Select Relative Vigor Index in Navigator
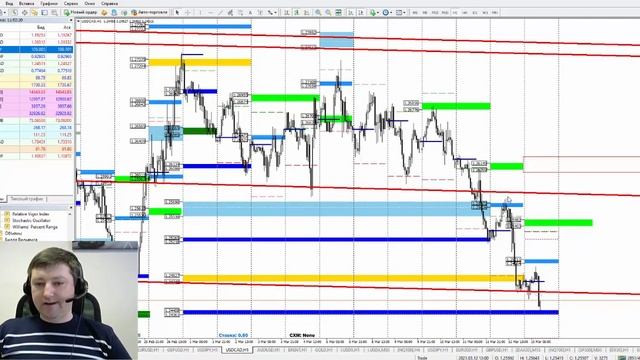The width and height of the screenshot is (640, 360). click(x=31, y=214)
